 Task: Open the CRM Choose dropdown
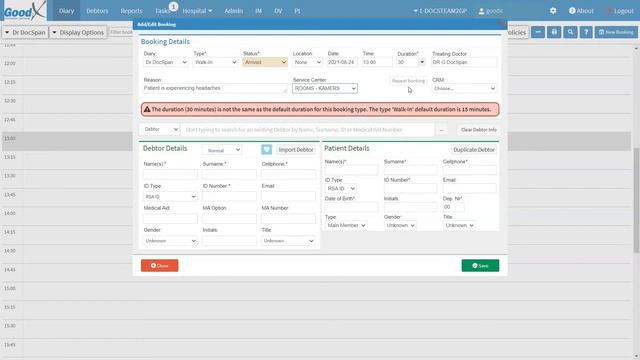tap(464, 88)
